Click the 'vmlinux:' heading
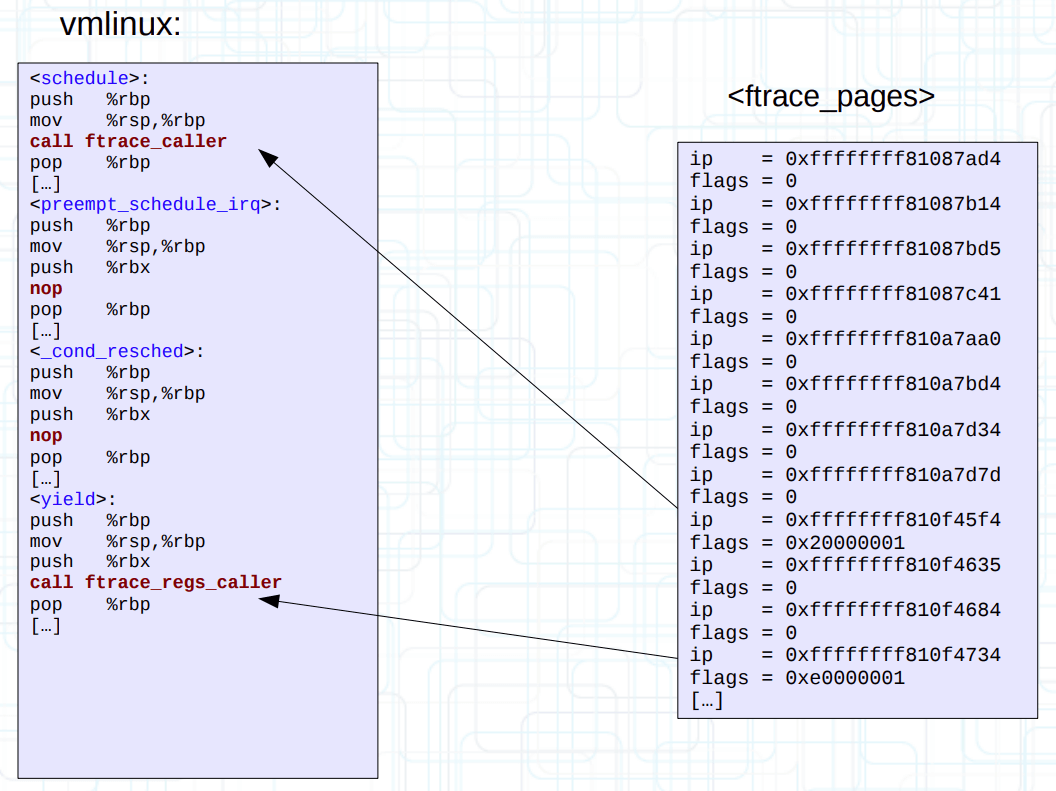The width and height of the screenshot is (1056, 791). pyautogui.click(x=121, y=24)
